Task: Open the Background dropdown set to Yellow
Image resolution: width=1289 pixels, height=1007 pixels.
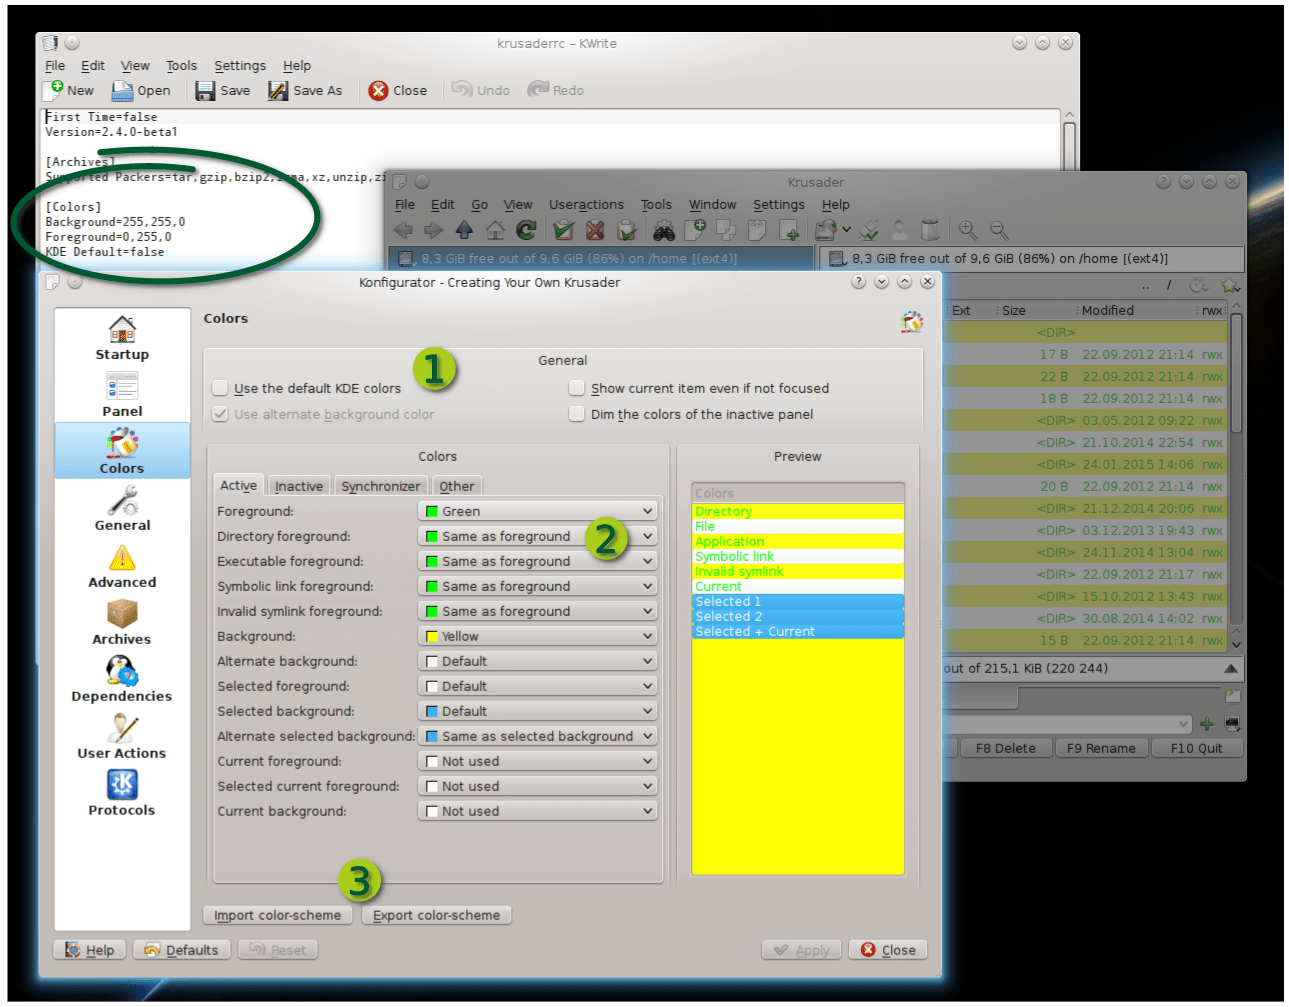Action: click(x=538, y=636)
